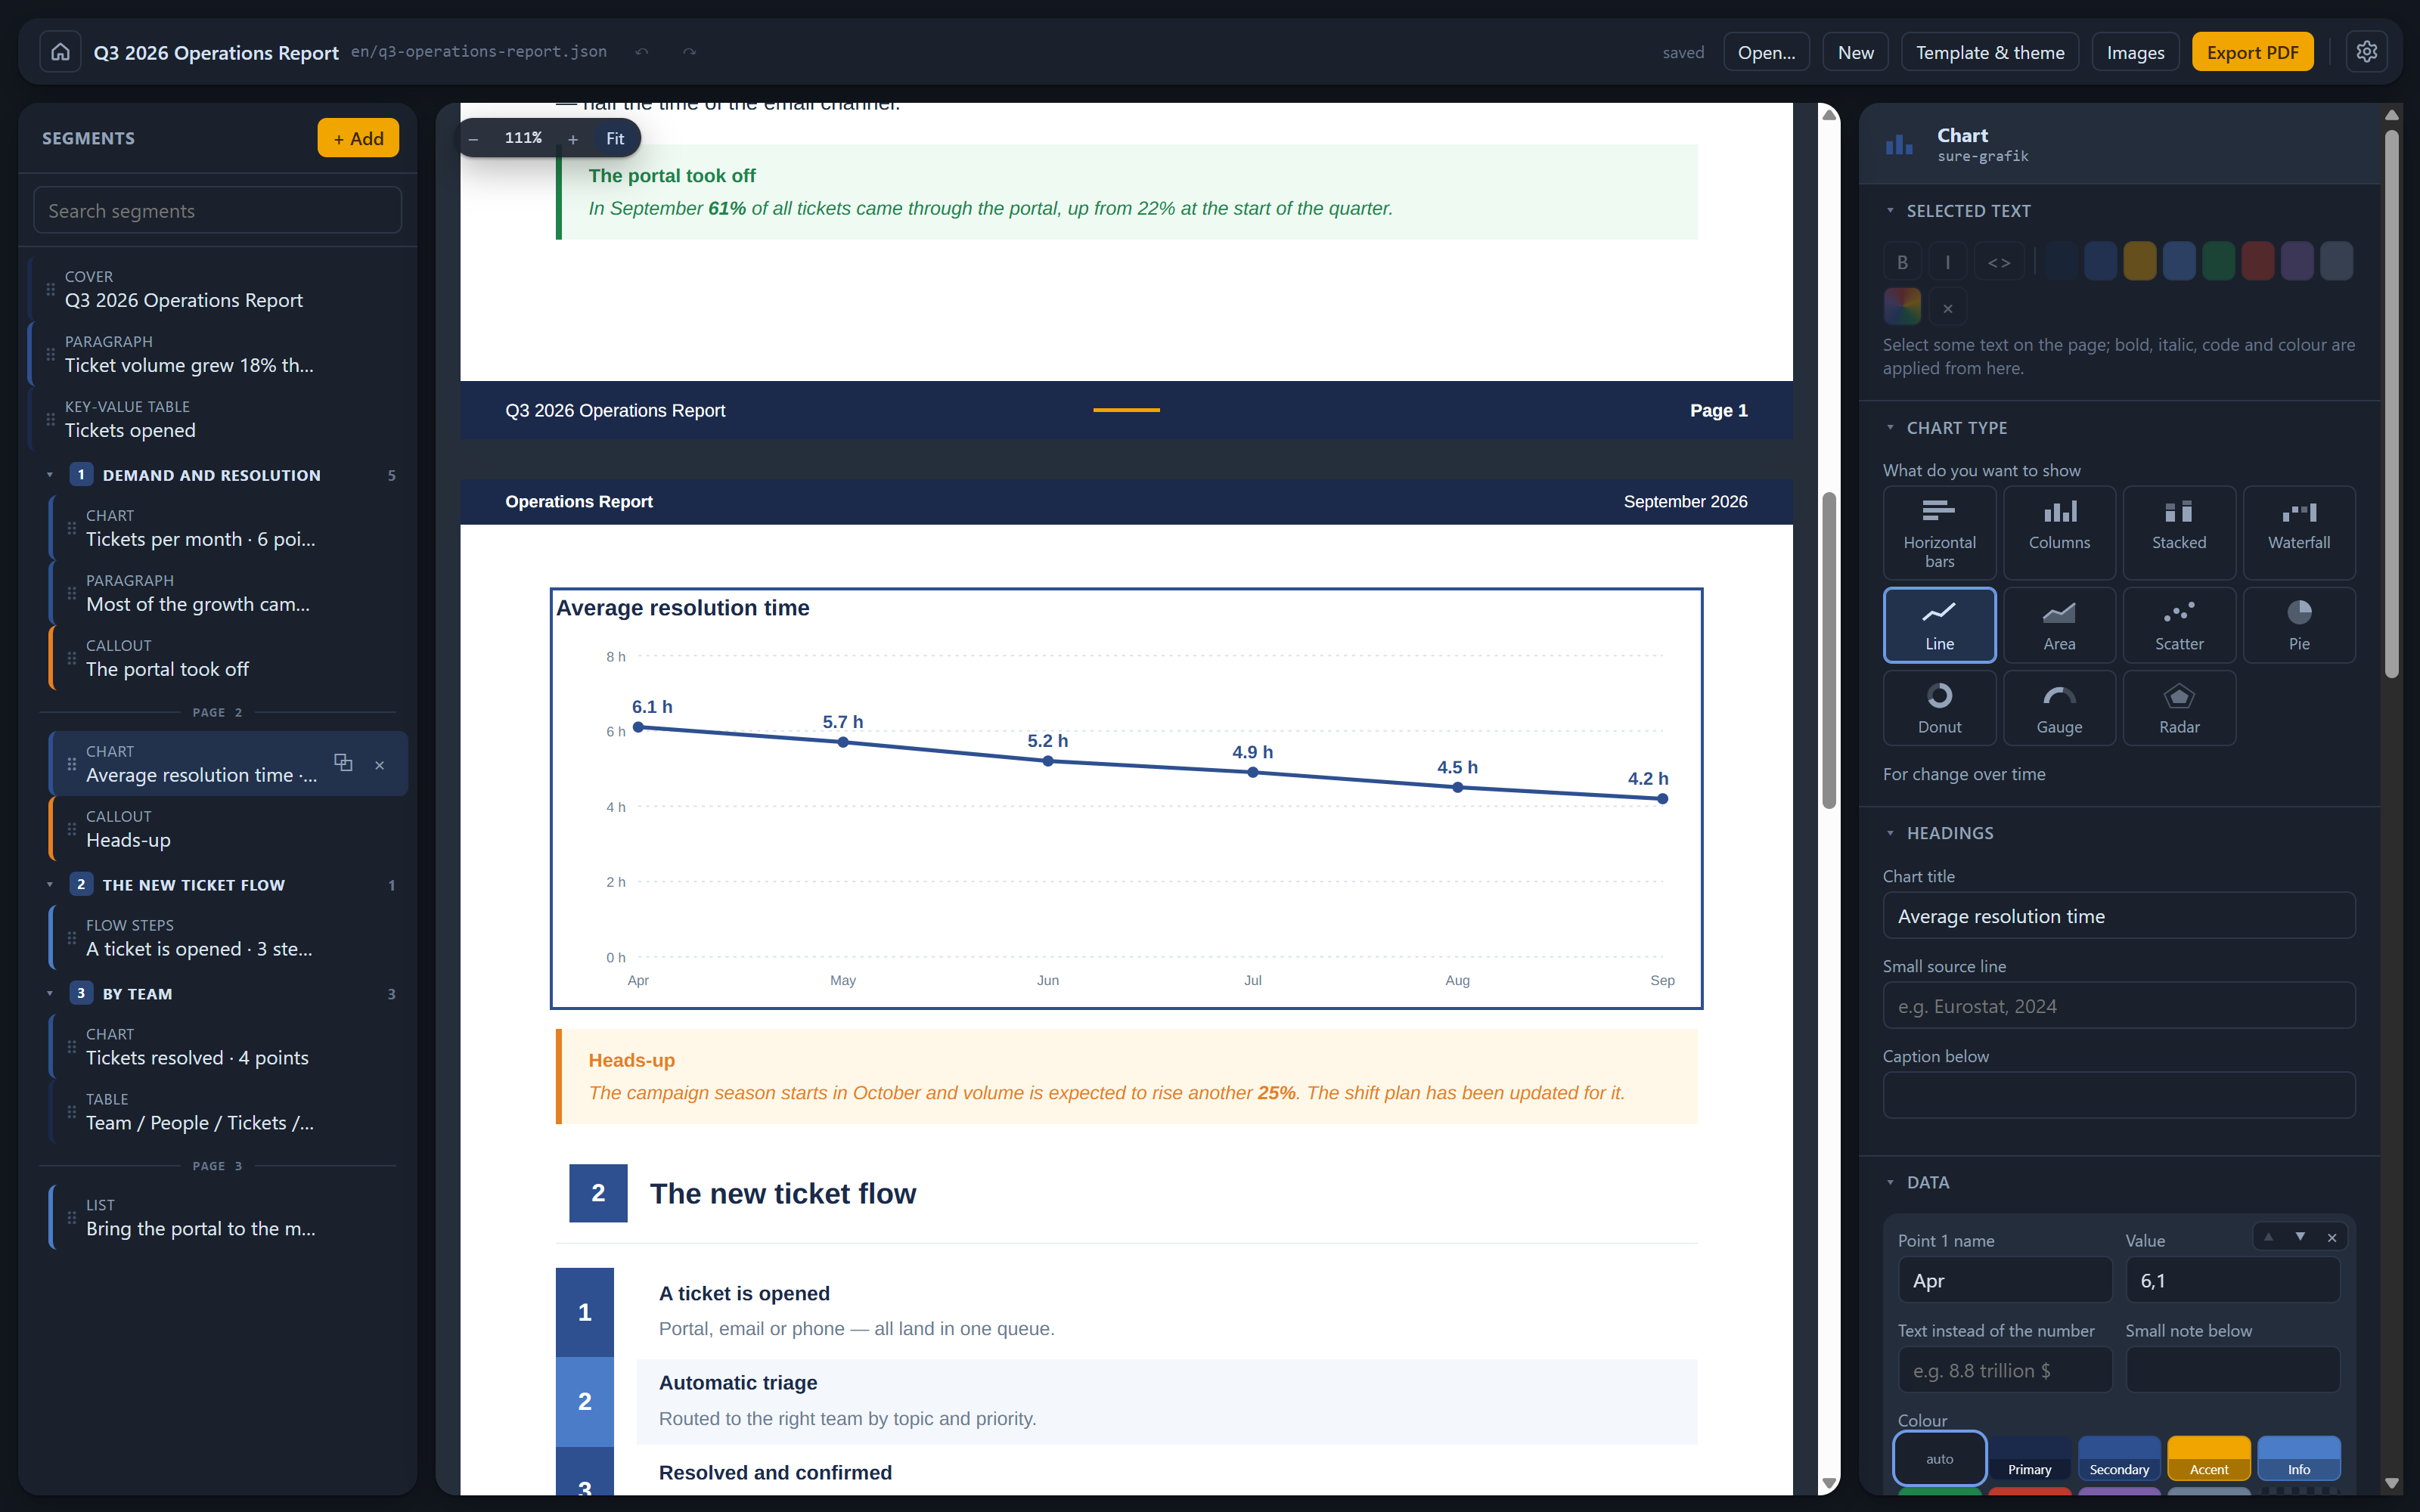Viewport: 2420px width, 1512px height.
Task: Click the + Add segment button
Action: click(358, 138)
